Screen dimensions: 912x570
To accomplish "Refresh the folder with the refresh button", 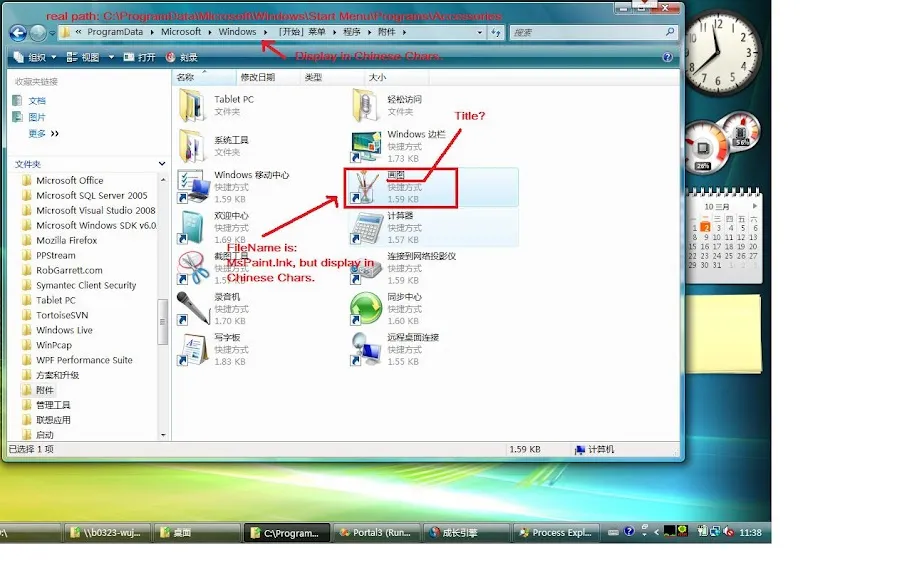I will [x=496, y=33].
